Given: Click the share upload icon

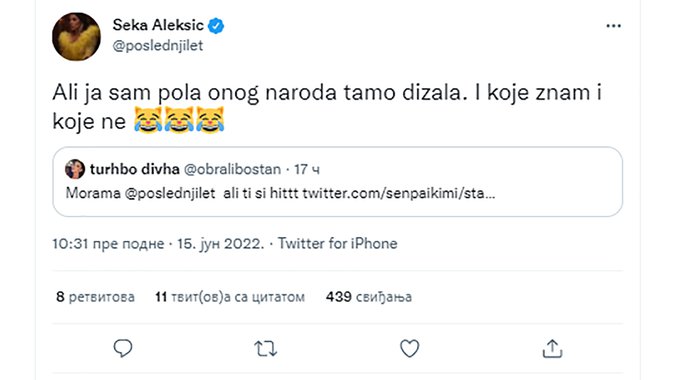Looking at the screenshot, I should click(552, 349).
